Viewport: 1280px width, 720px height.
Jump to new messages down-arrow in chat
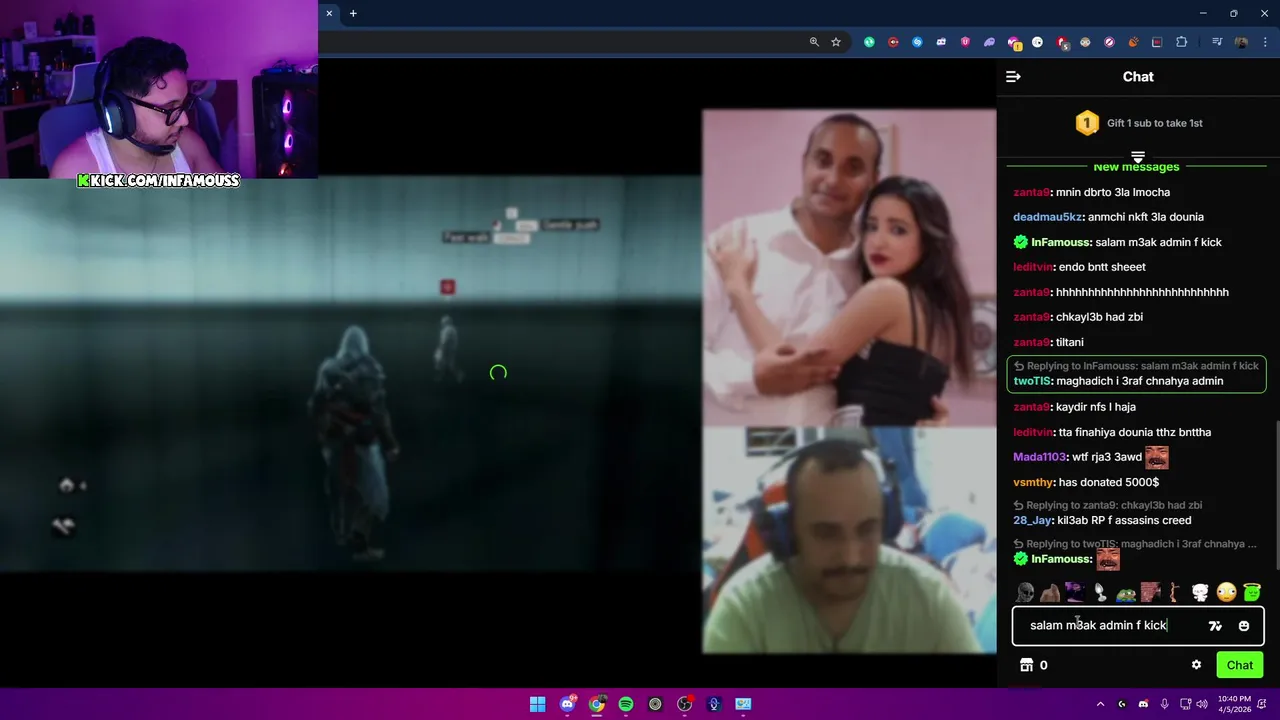point(1137,157)
